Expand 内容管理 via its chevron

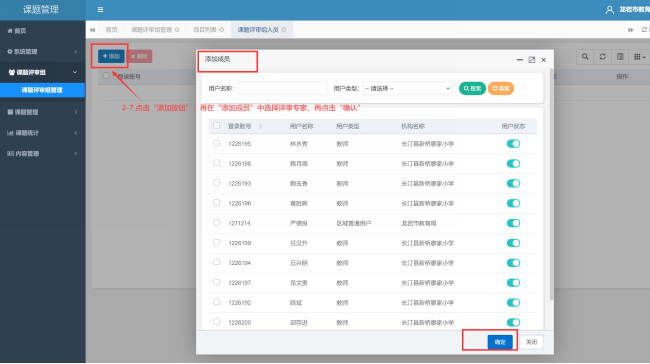click(76, 153)
